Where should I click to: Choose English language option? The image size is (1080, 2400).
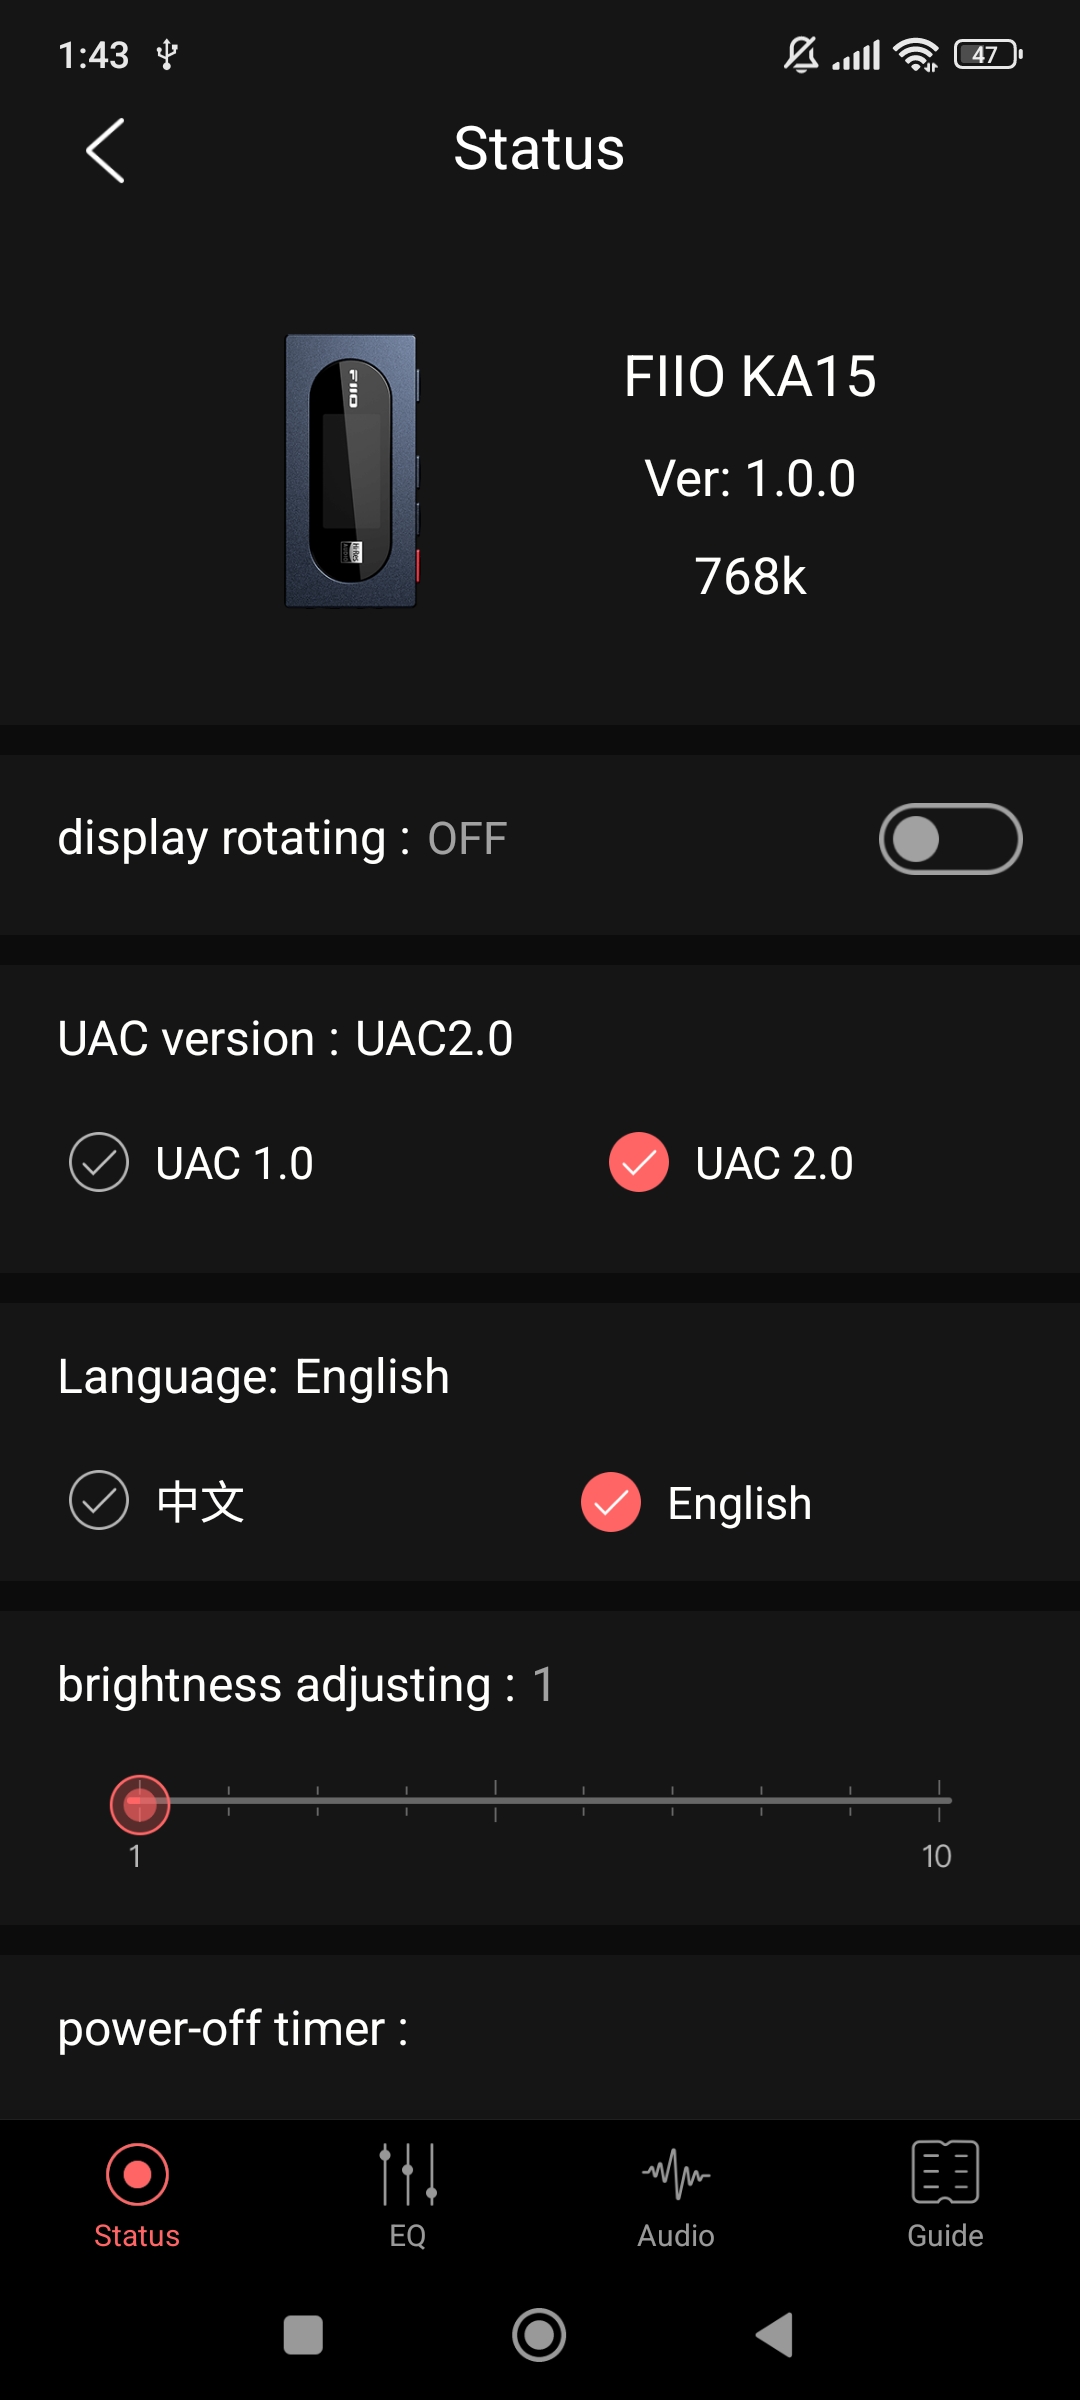pyautogui.click(x=611, y=1502)
